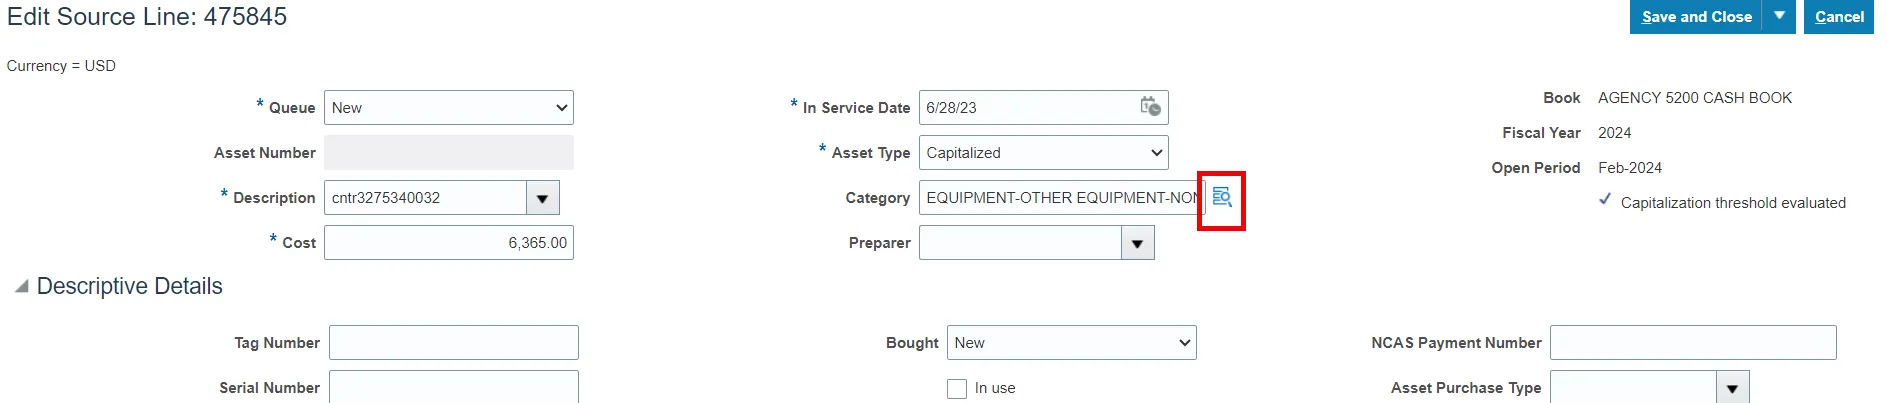The image size is (1887, 403).
Task: Expand the Preparer dropdown arrow
Action: click(x=1137, y=243)
